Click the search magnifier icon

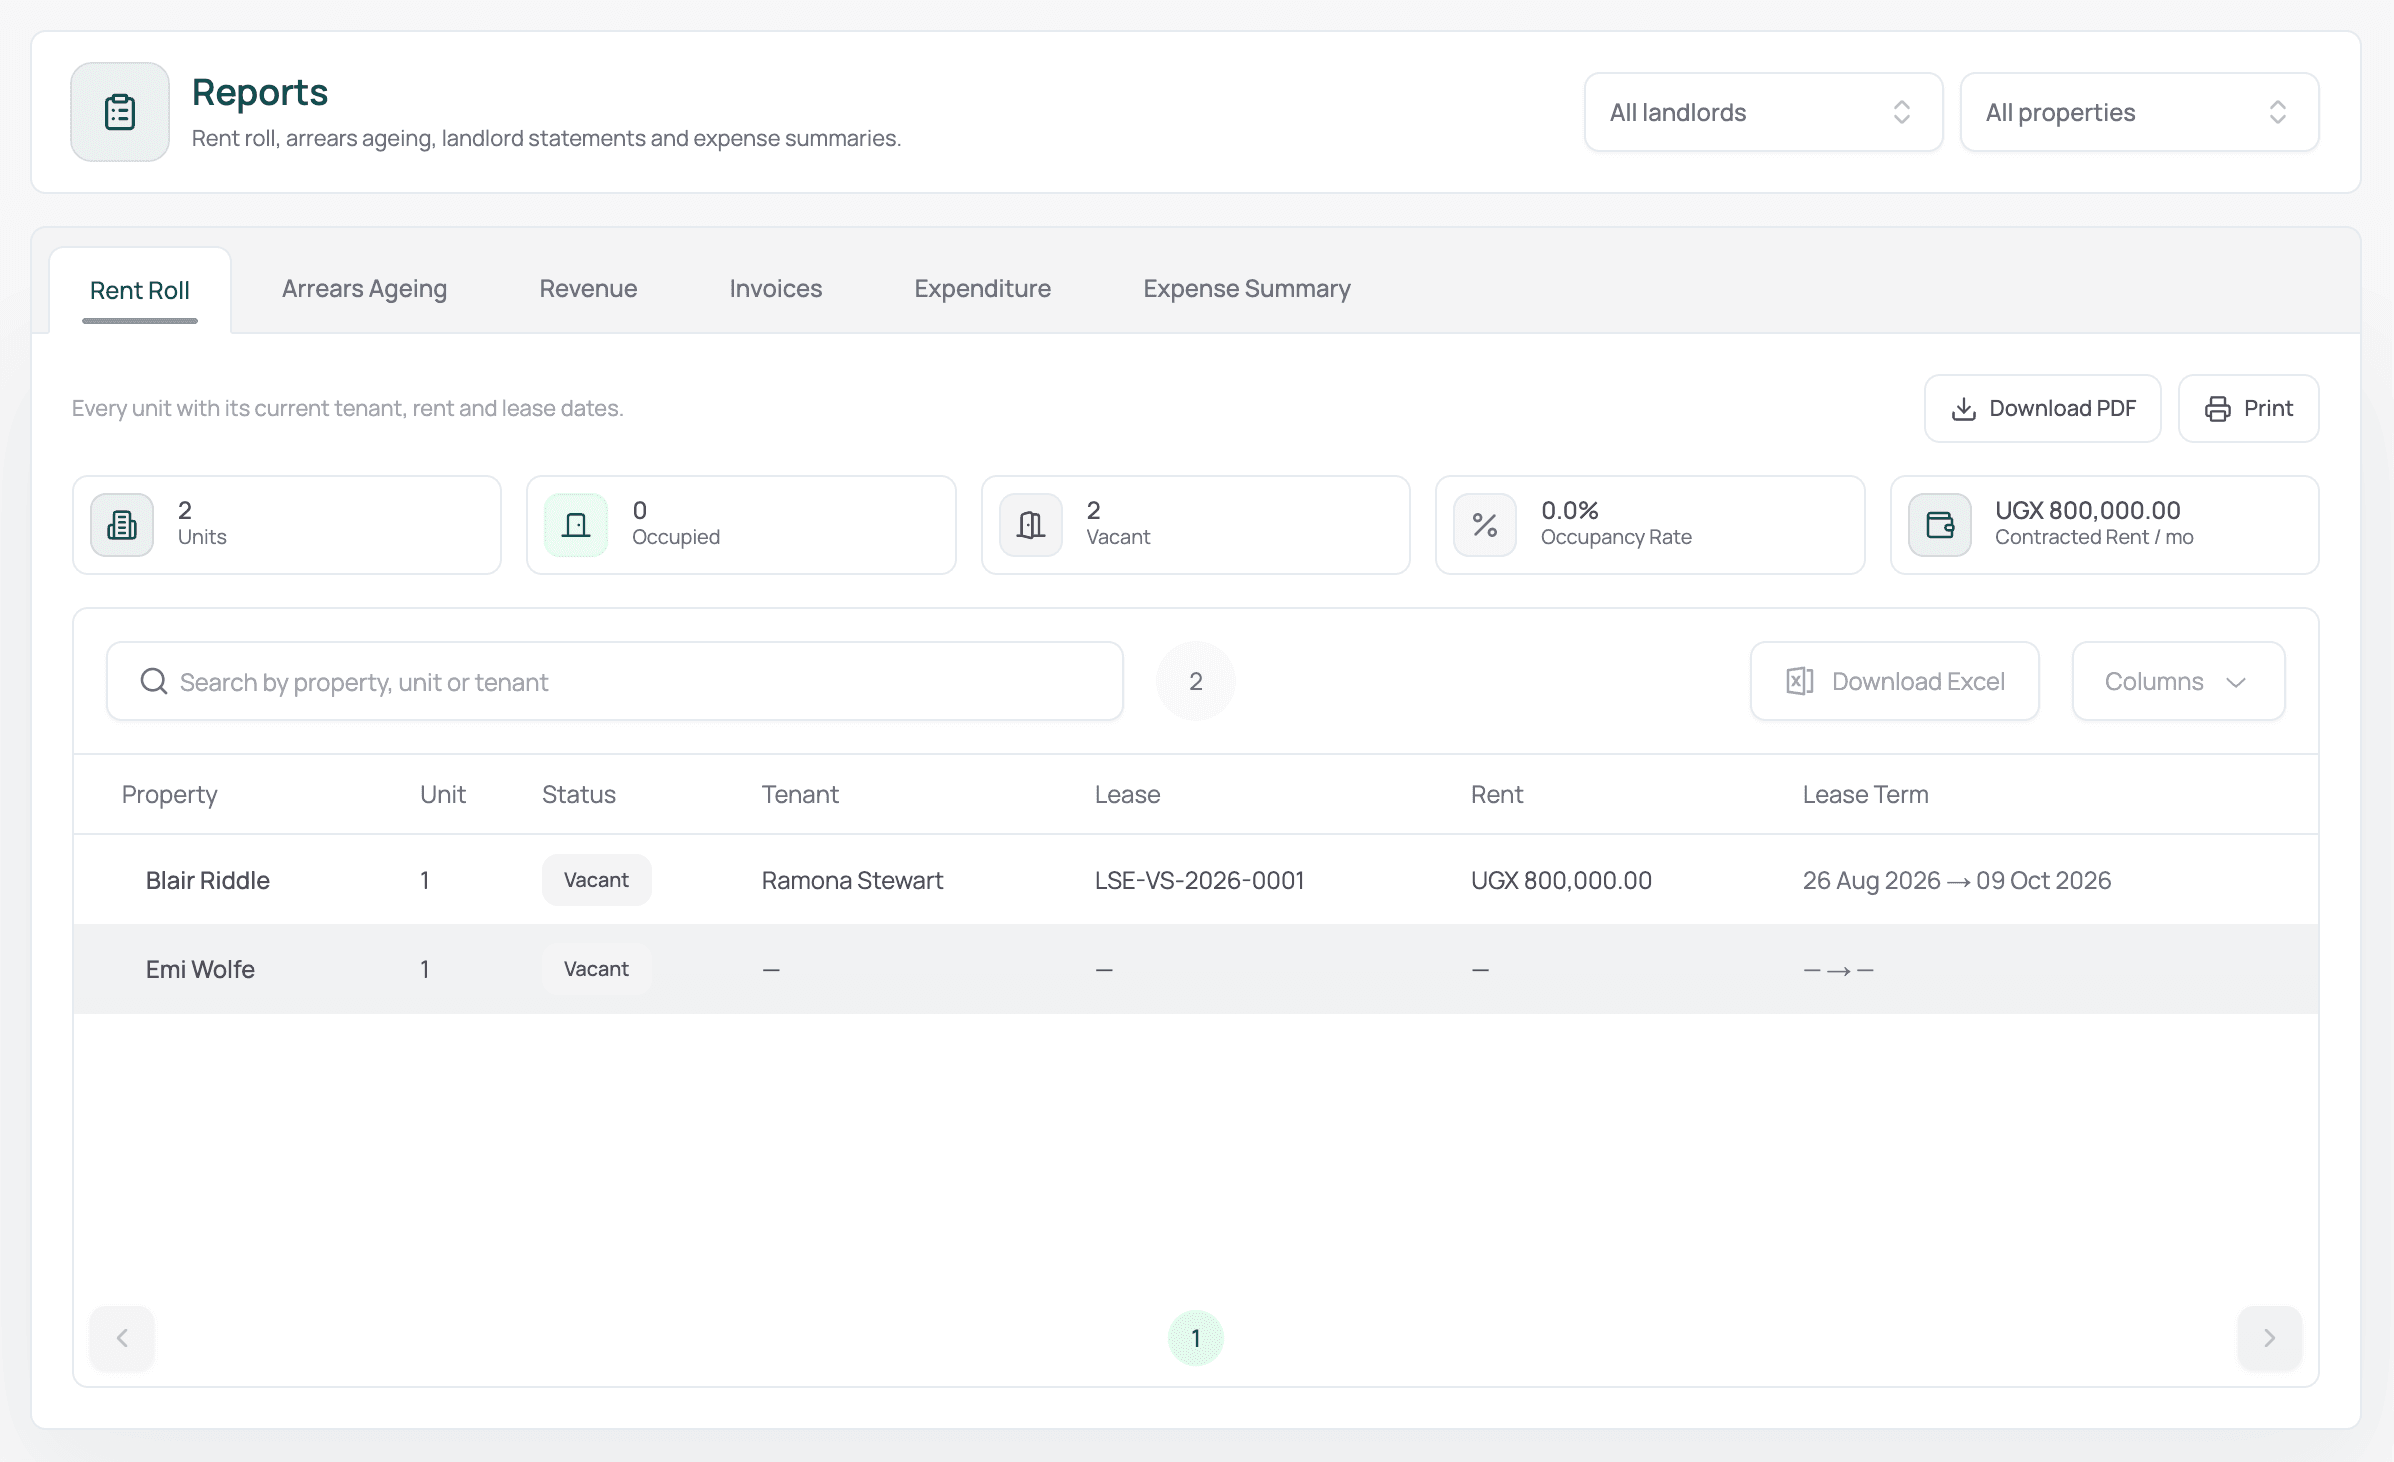[154, 681]
